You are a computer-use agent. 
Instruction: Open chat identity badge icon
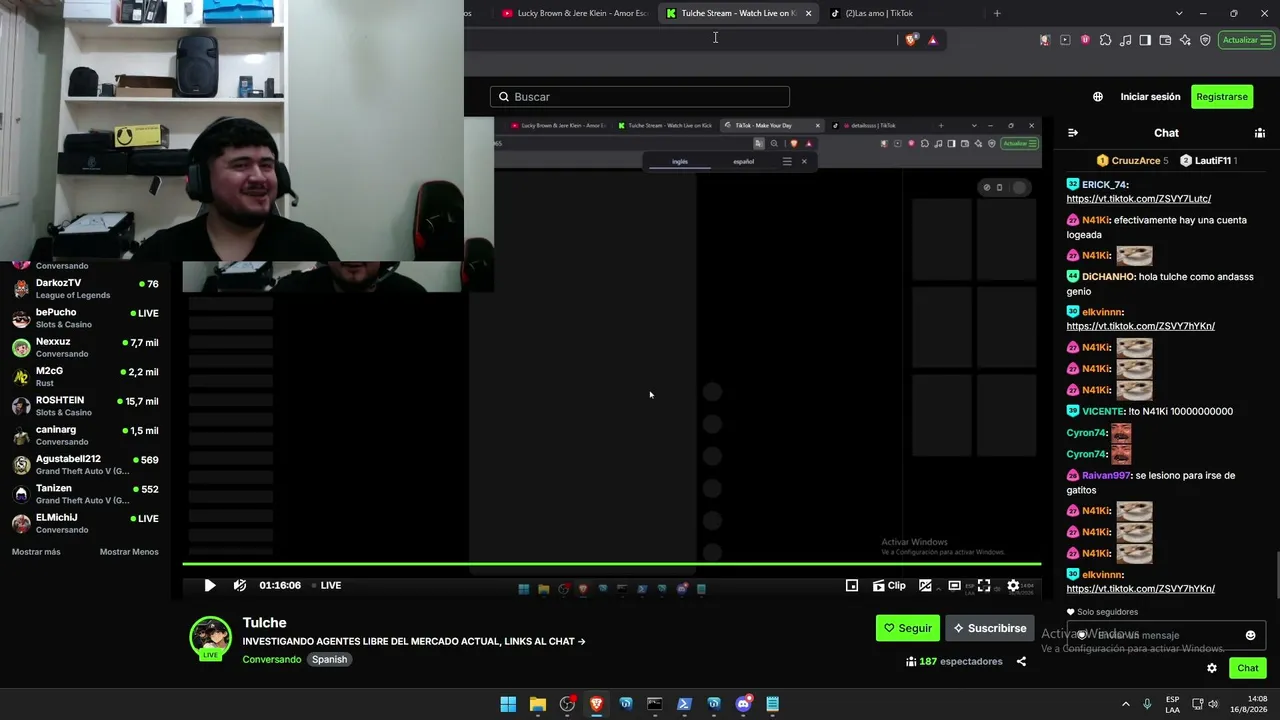[x=1081, y=635]
